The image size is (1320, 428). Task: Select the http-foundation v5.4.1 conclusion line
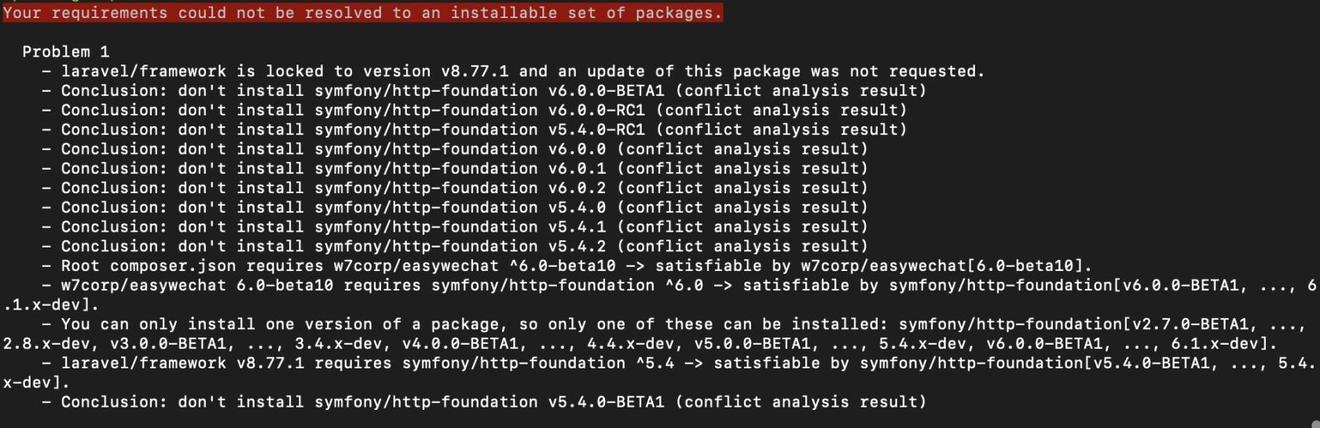coord(464,226)
